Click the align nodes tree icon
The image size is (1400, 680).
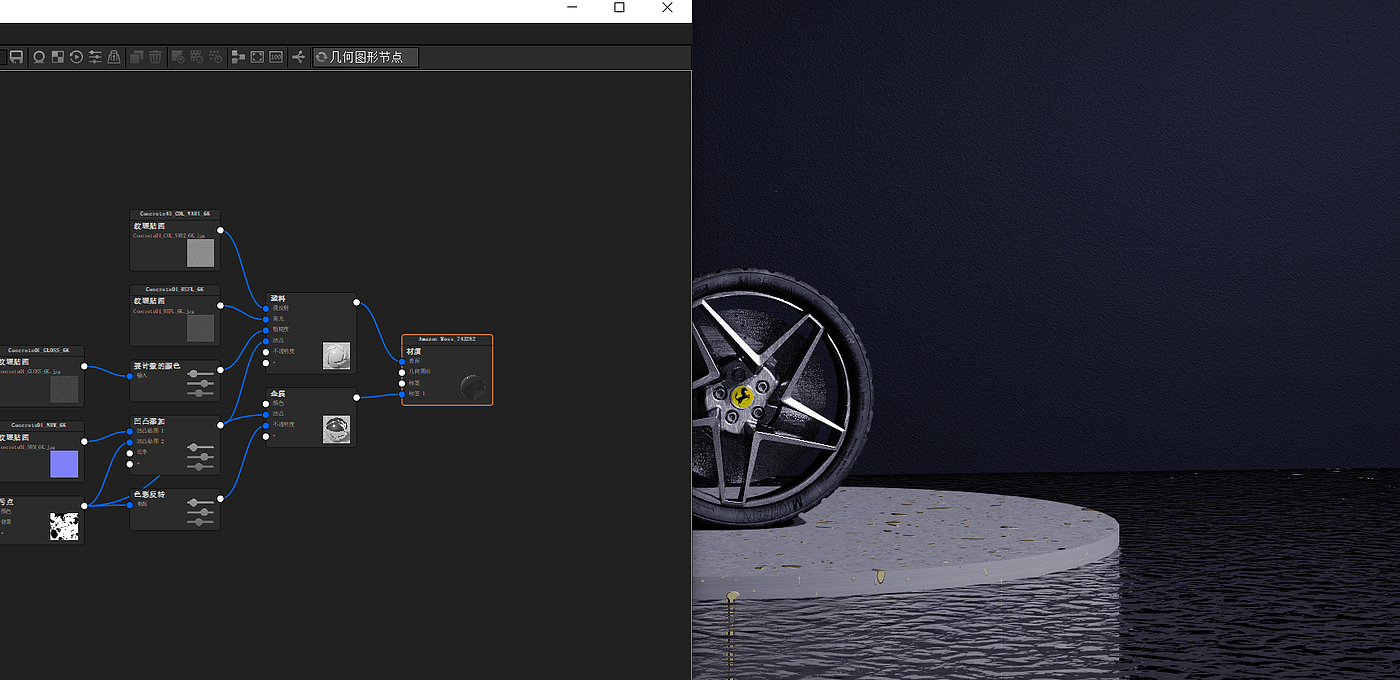pos(238,58)
